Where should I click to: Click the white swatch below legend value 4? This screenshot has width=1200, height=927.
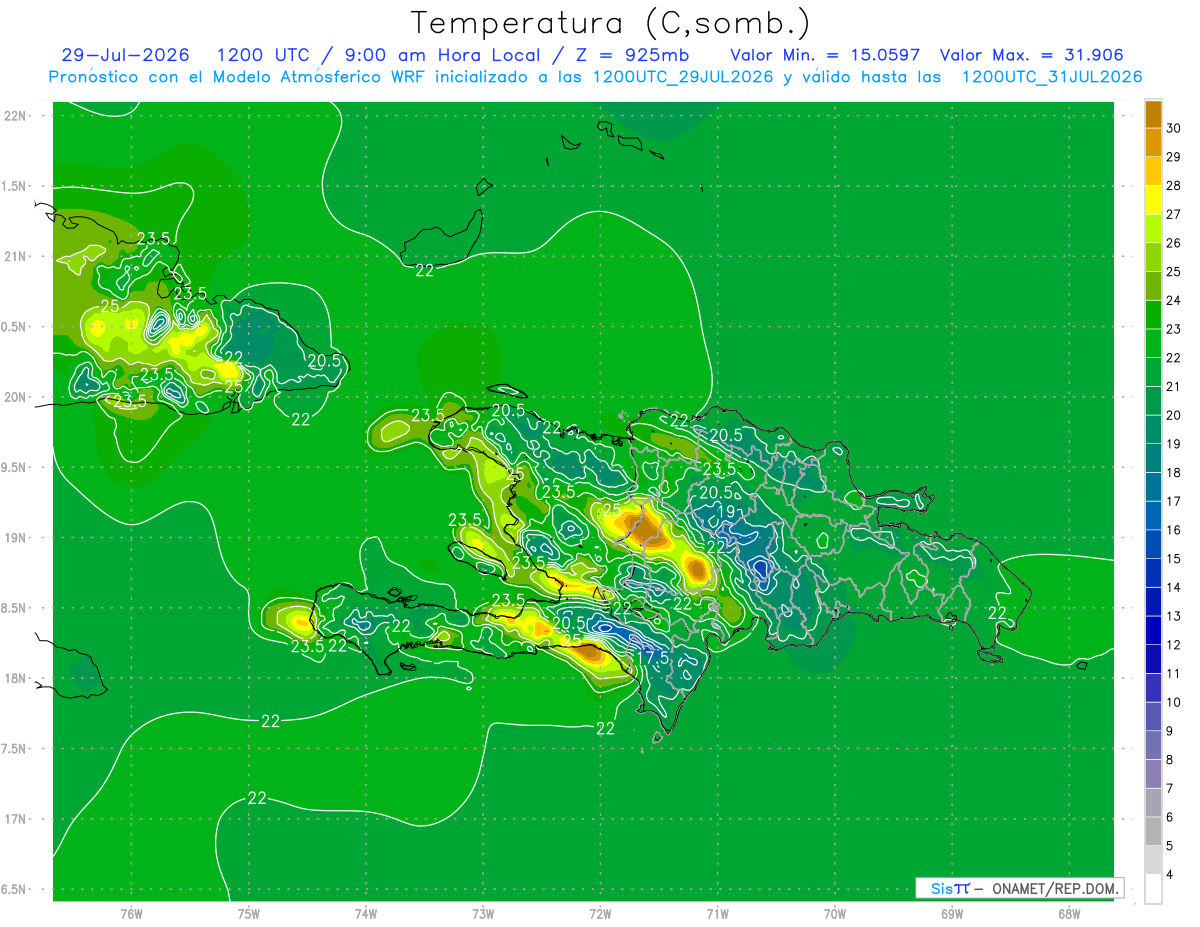pos(1153,889)
